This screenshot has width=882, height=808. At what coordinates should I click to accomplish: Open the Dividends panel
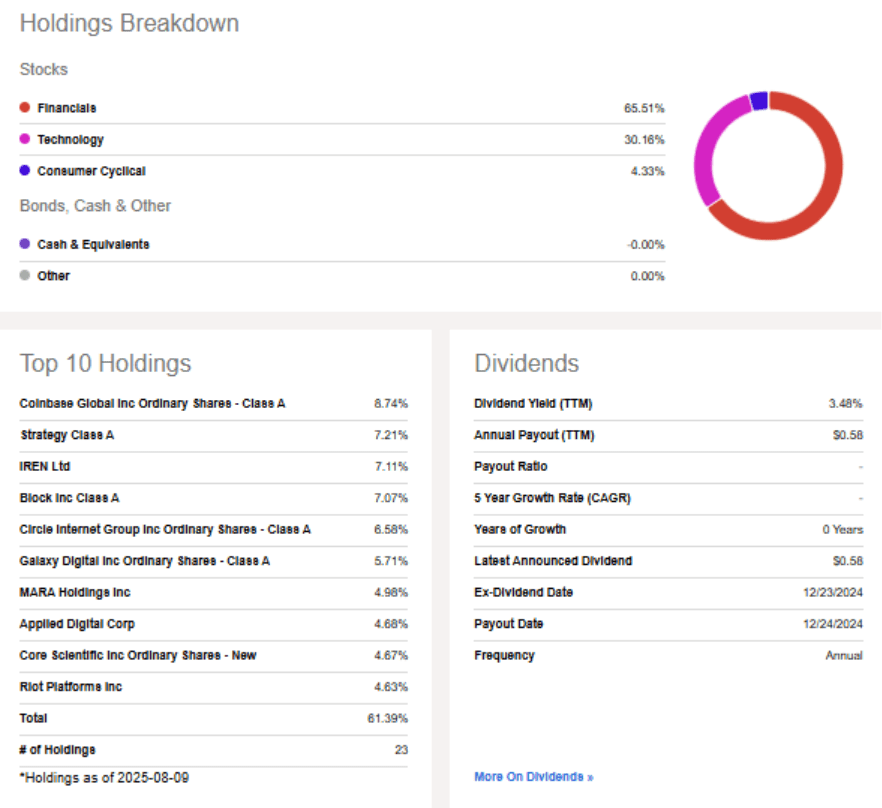tap(526, 363)
